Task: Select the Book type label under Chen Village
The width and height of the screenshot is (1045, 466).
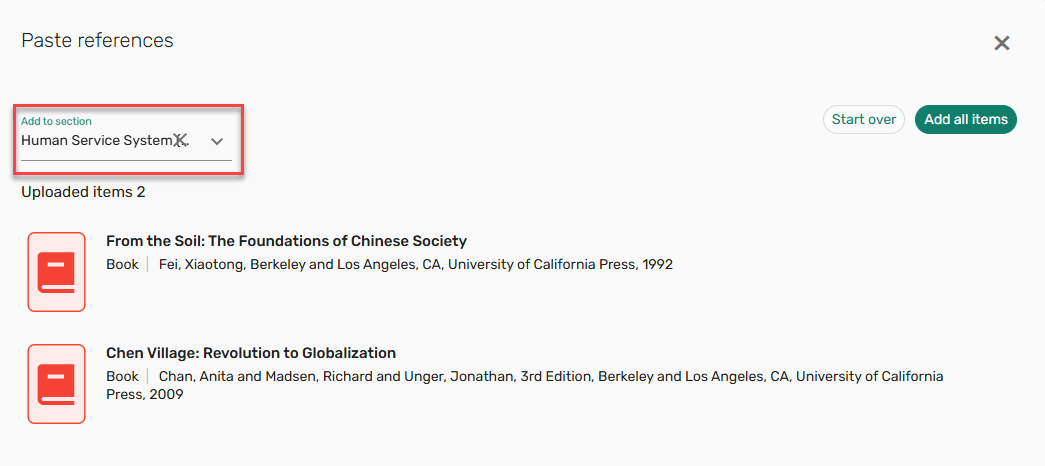Action: point(122,377)
